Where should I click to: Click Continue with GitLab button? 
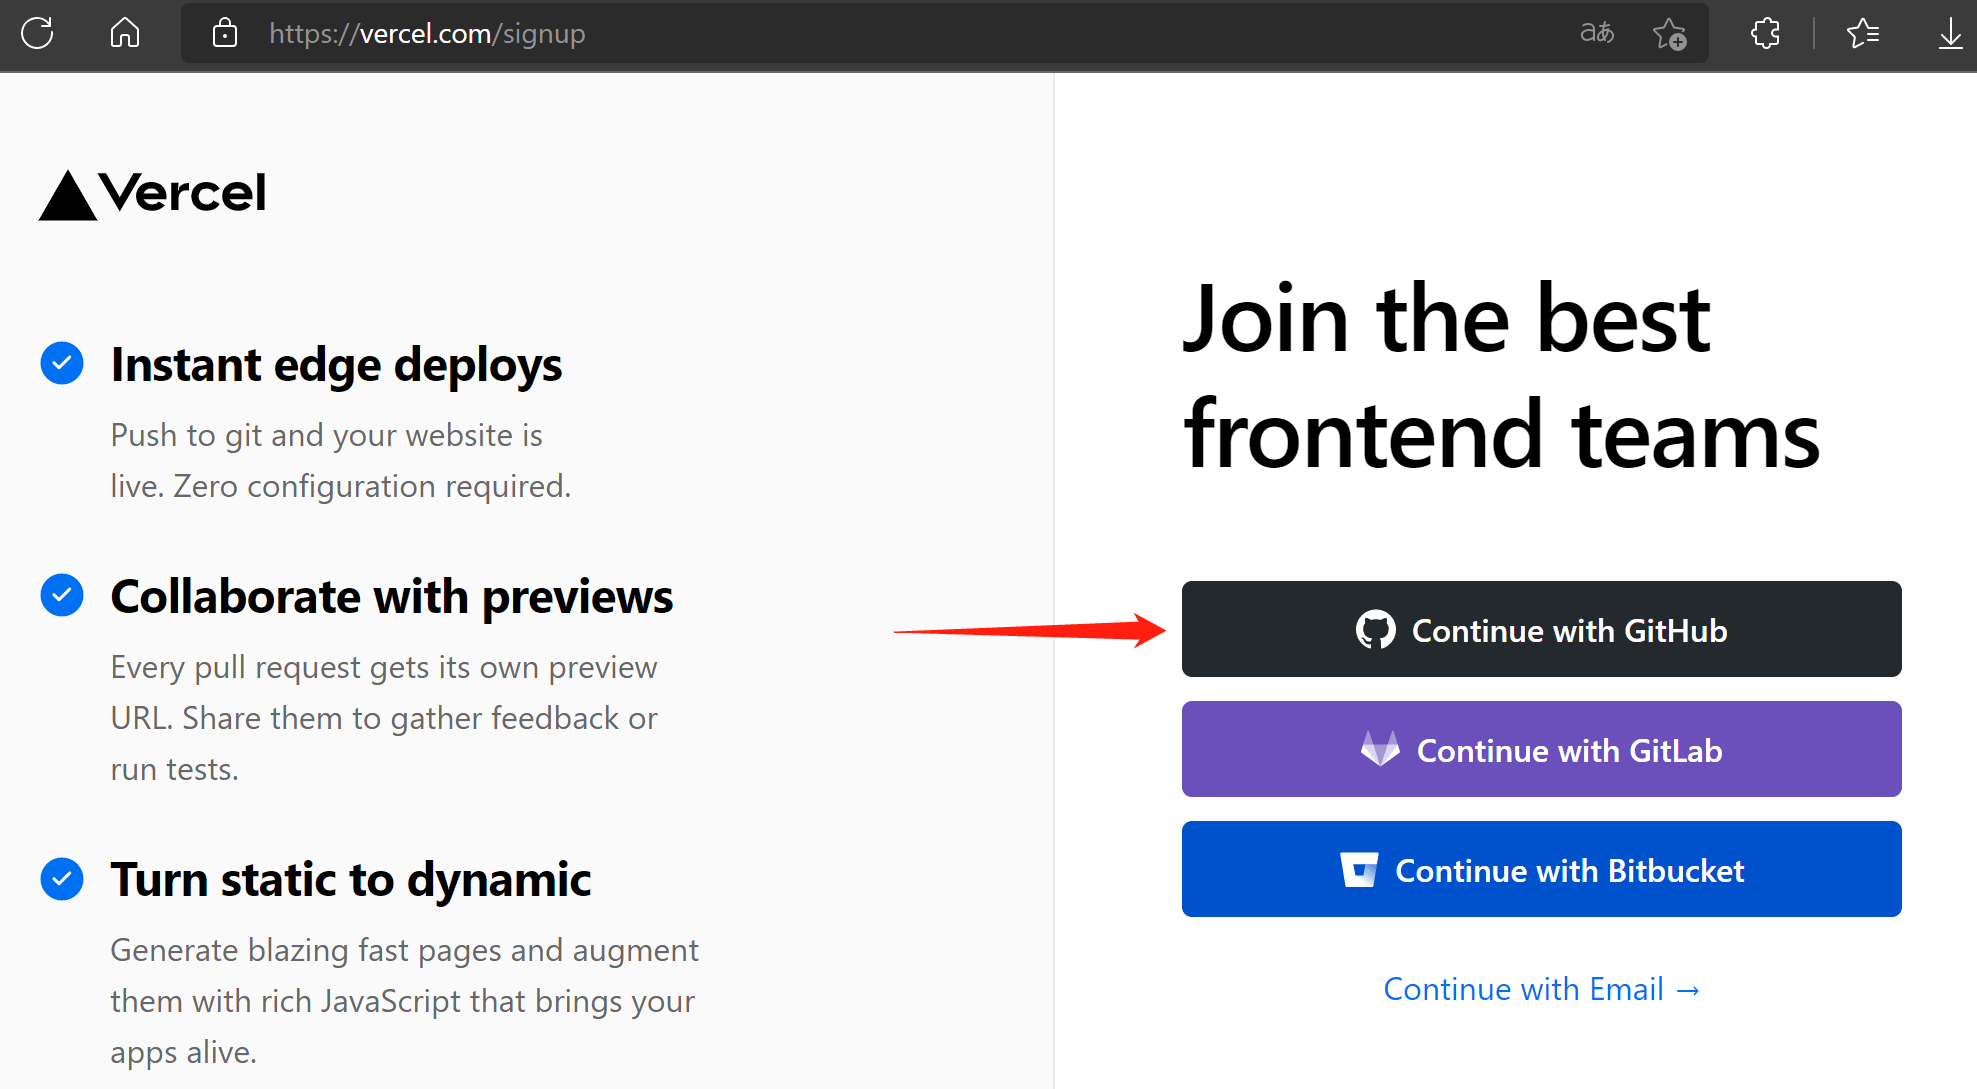pos(1541,749)
